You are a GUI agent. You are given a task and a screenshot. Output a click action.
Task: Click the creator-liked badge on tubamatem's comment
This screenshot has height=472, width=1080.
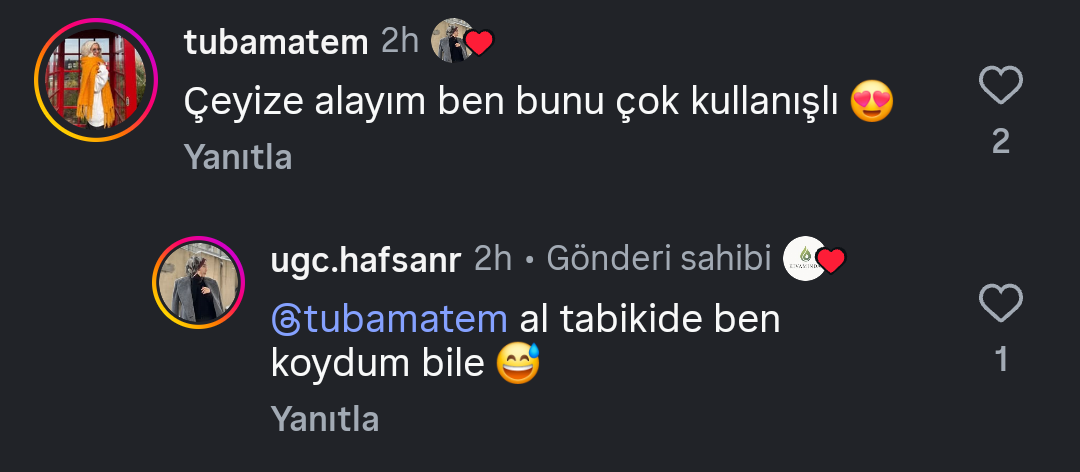tap(462, 42)
